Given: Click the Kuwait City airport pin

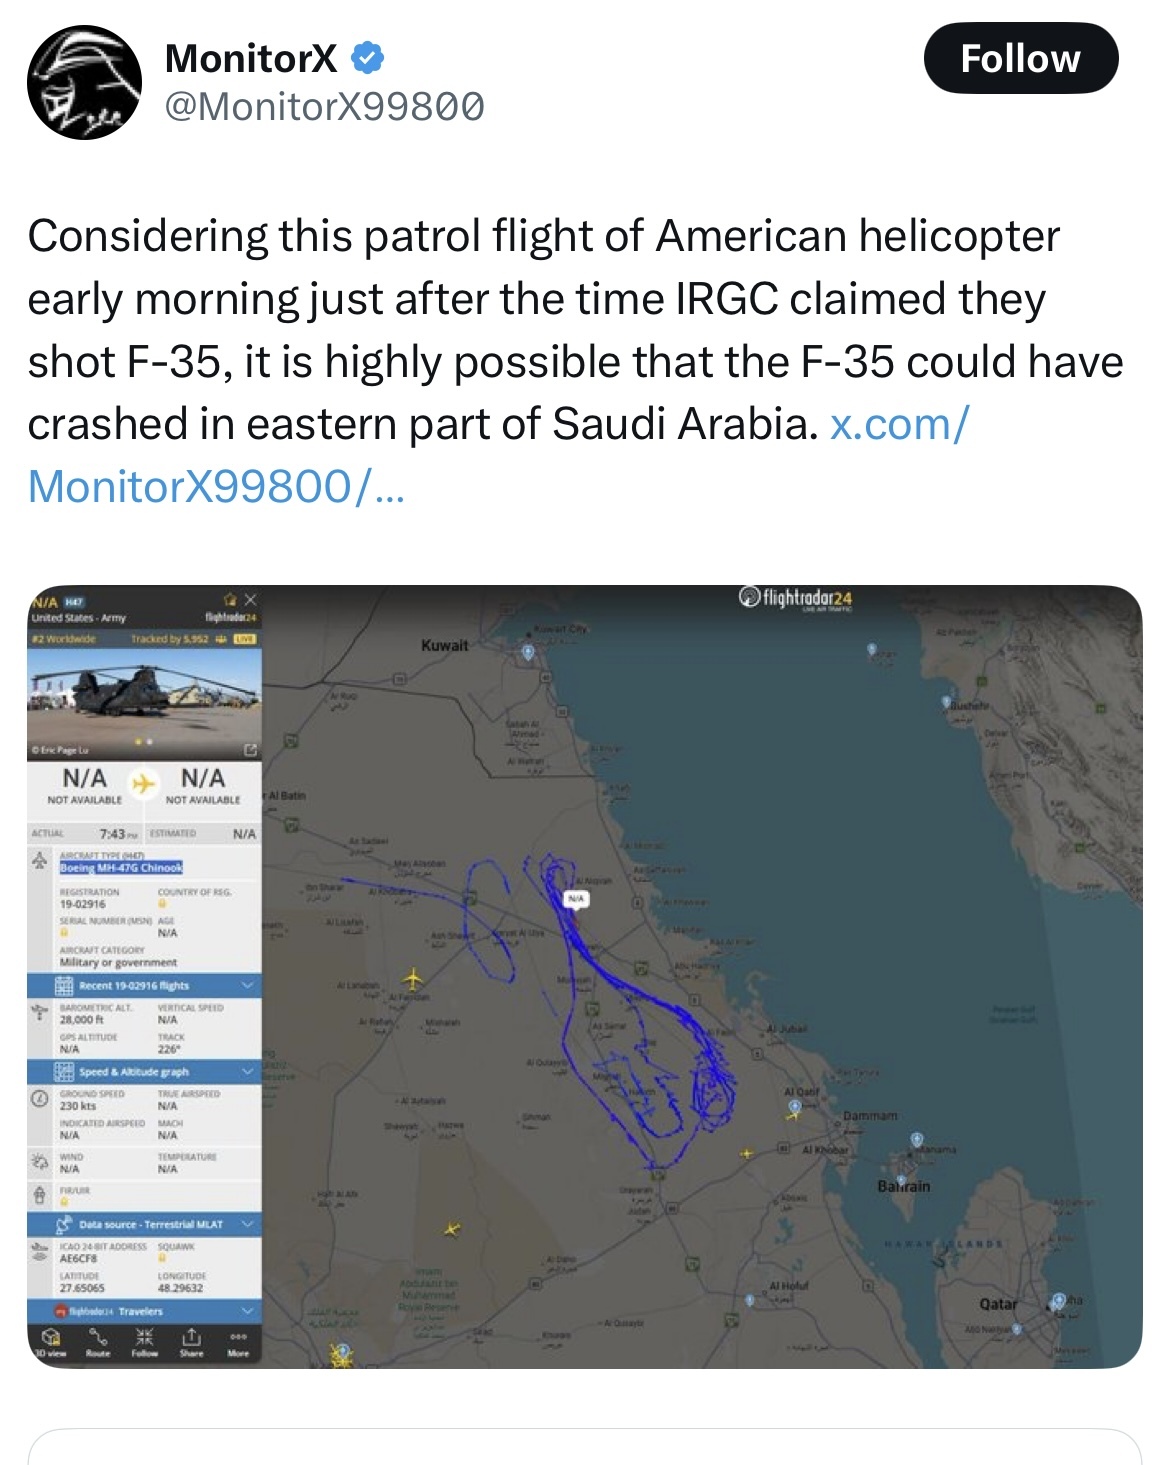Looking at the screenshot, I should (x=529, y=653).
